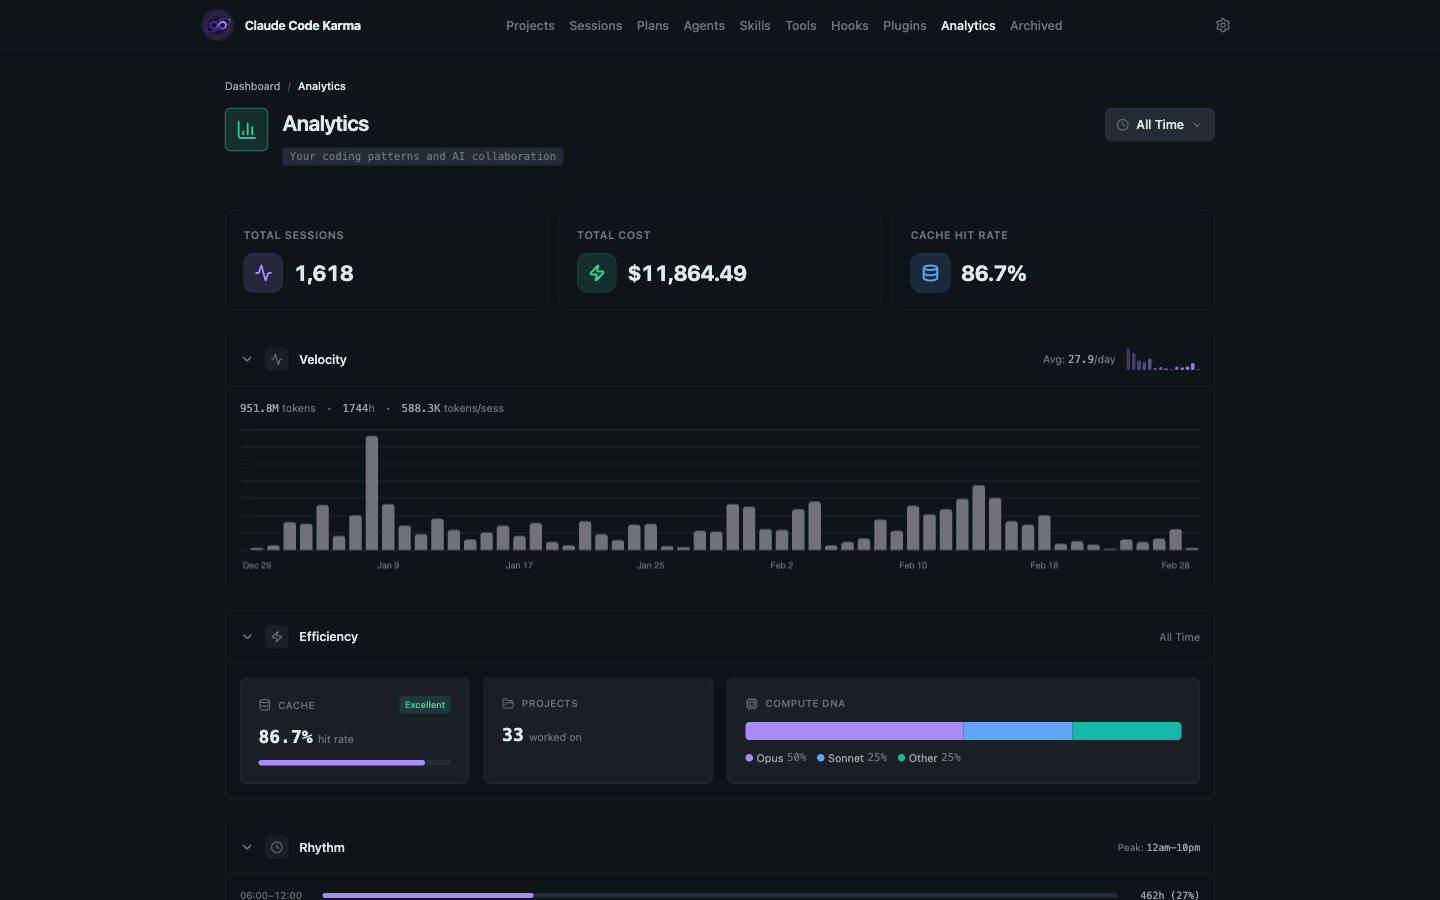Open the settings gear in top right
This screenshot has width=1440, height=900.
coord(1222,25)
